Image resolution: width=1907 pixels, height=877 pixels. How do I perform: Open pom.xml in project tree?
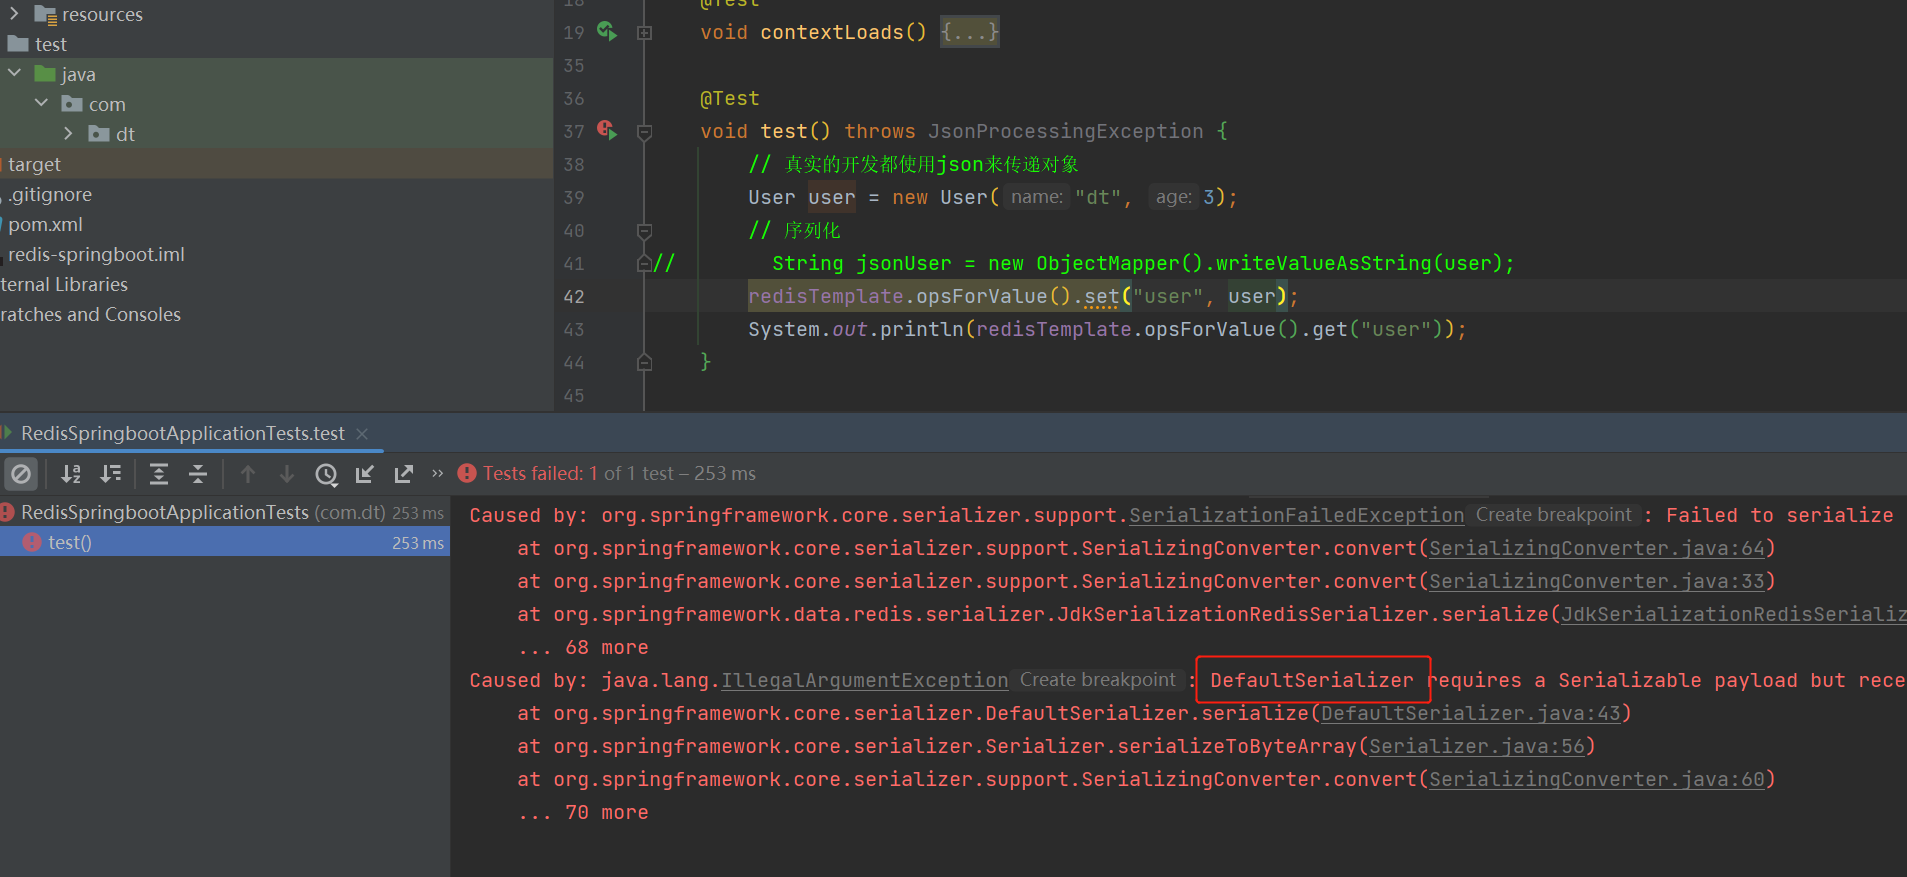(x=45, y=224)
